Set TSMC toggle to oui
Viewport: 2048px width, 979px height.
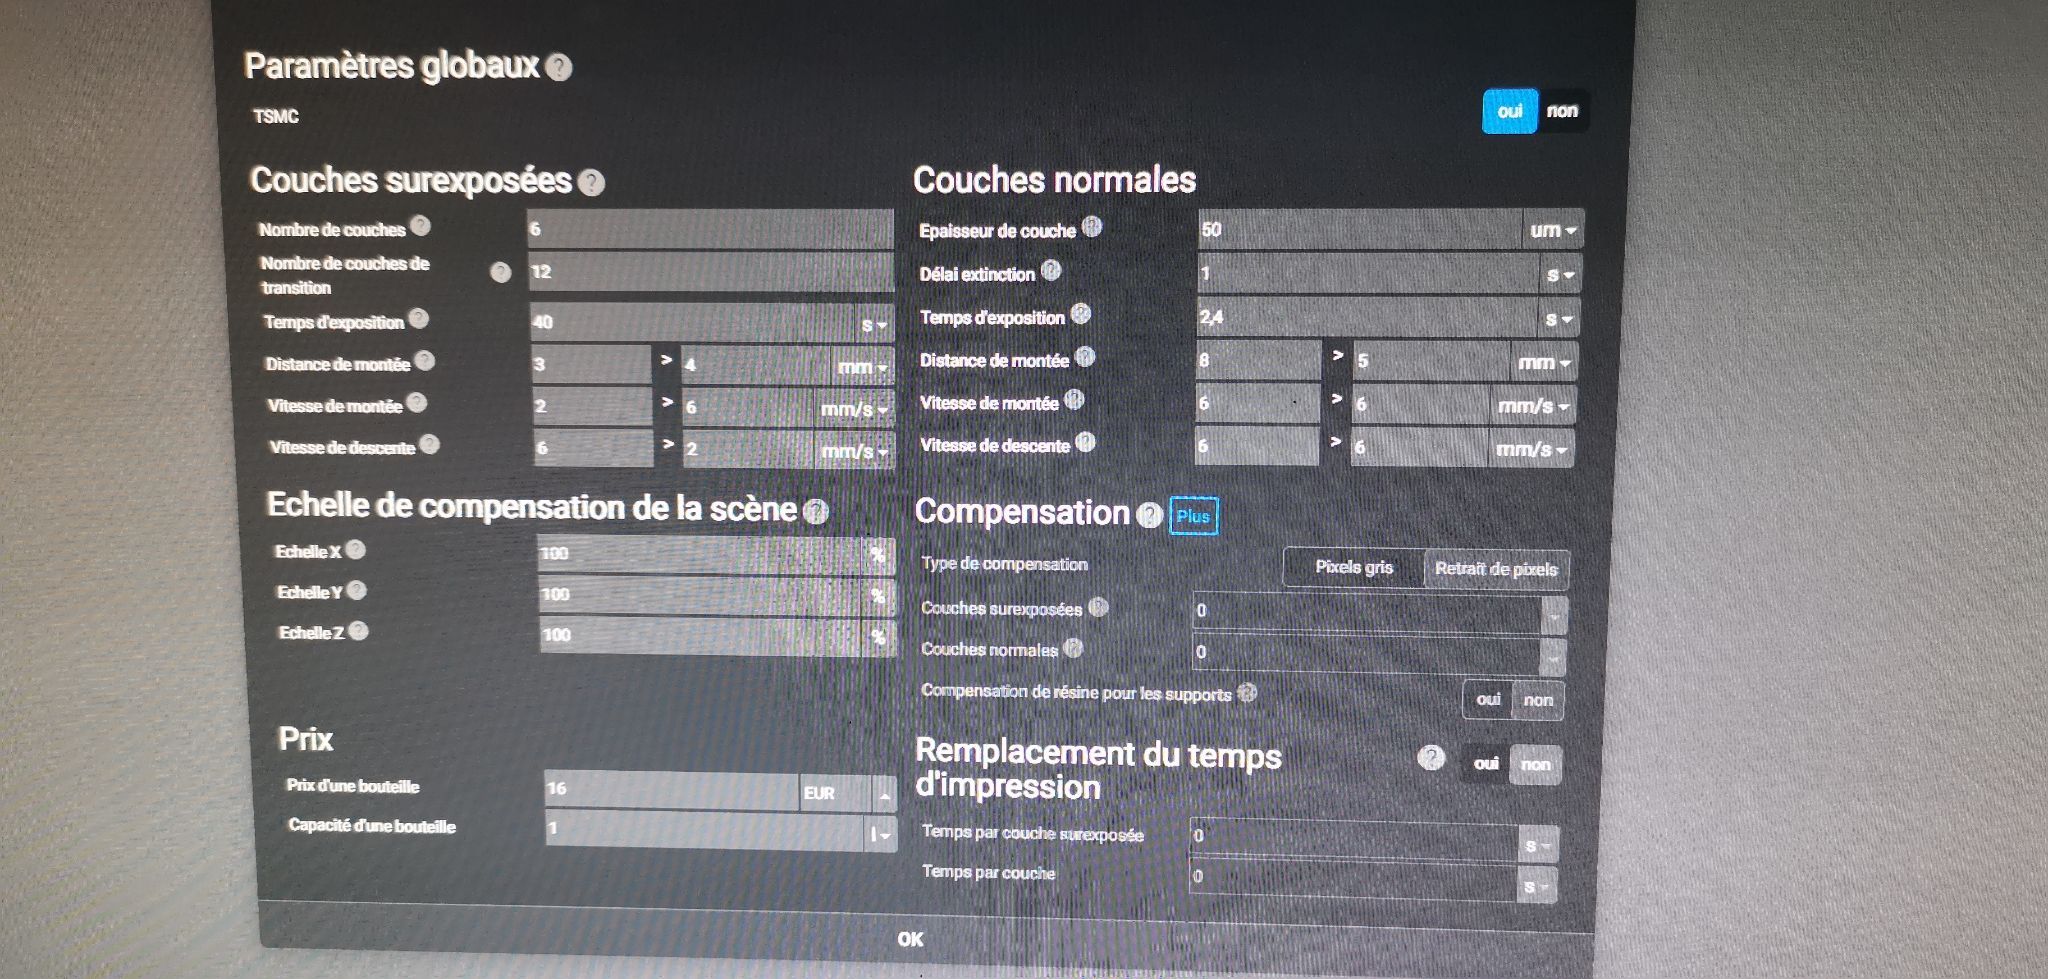(x=1510, y=111)
